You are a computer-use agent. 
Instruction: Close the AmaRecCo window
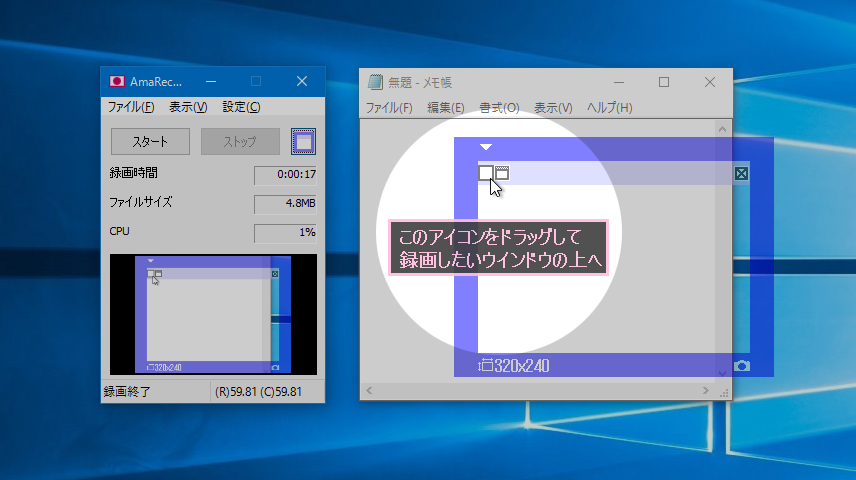click(302, 81)
